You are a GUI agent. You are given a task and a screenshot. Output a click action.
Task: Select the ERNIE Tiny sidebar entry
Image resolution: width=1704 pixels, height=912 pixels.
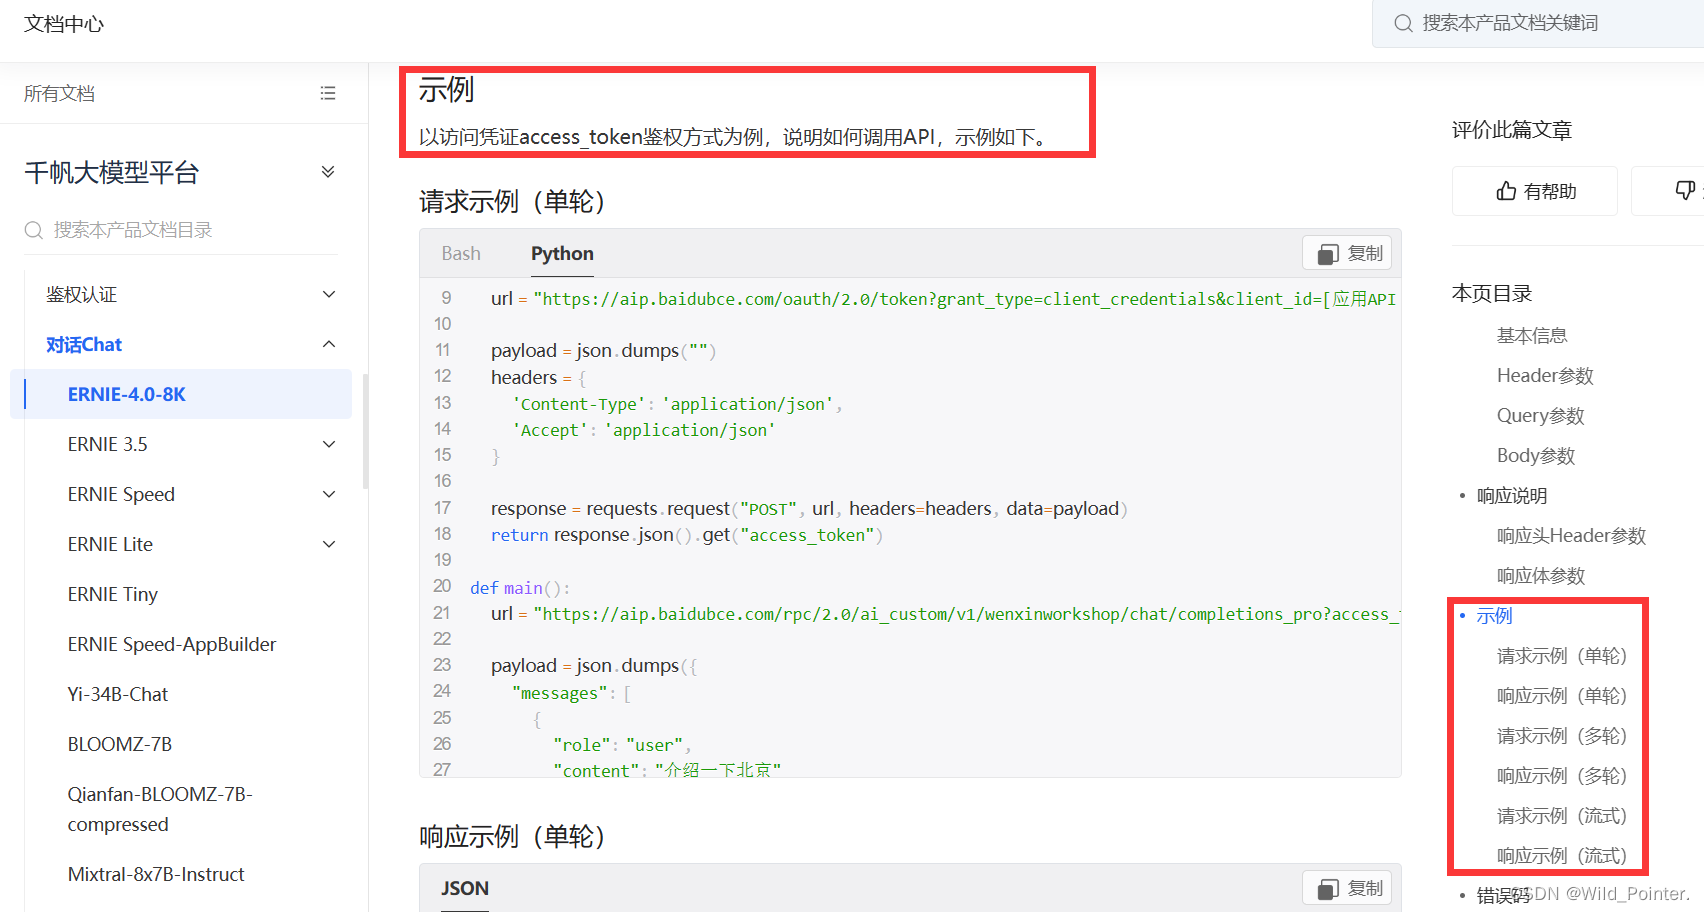[x=112, y=593]
